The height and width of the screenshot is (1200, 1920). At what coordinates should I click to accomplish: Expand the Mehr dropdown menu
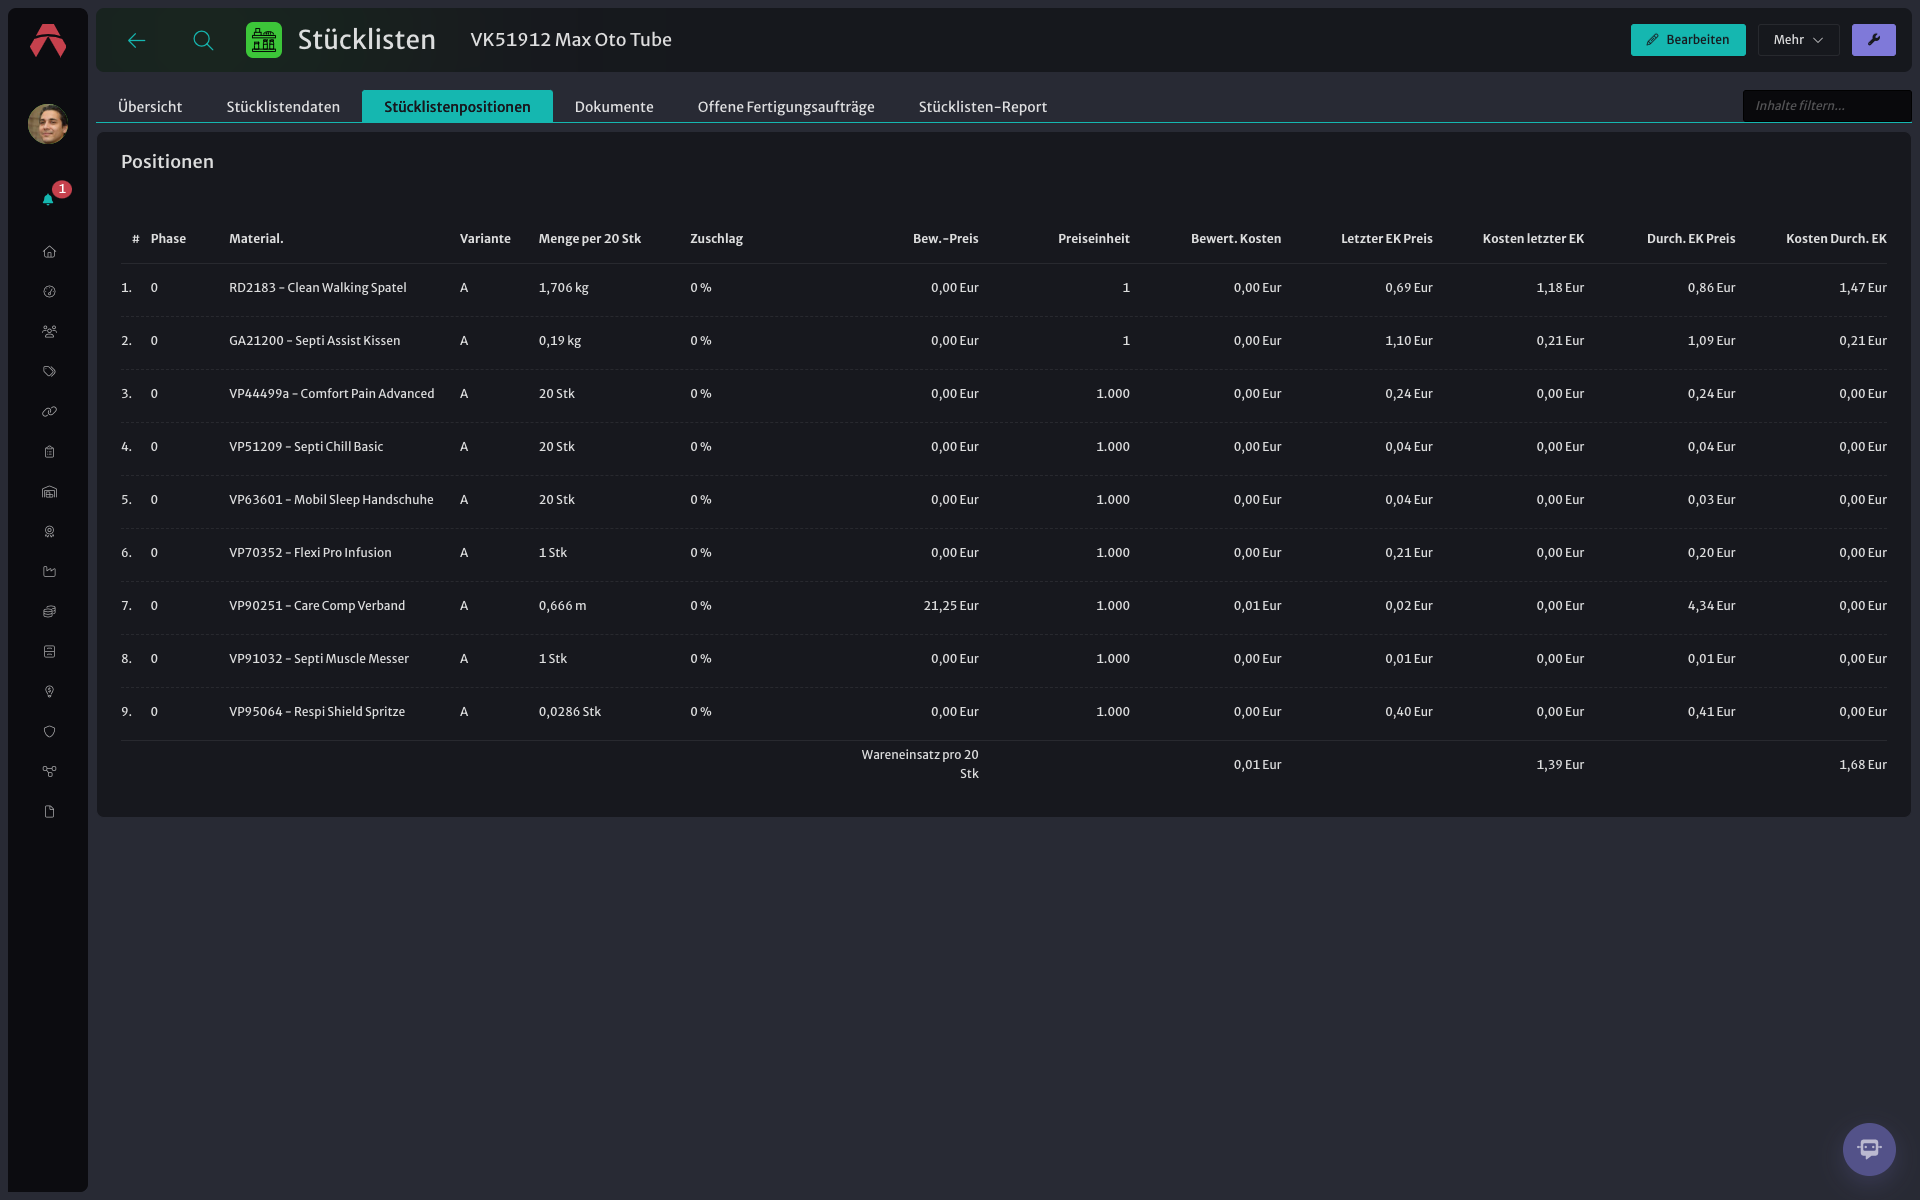point(1798,40)
